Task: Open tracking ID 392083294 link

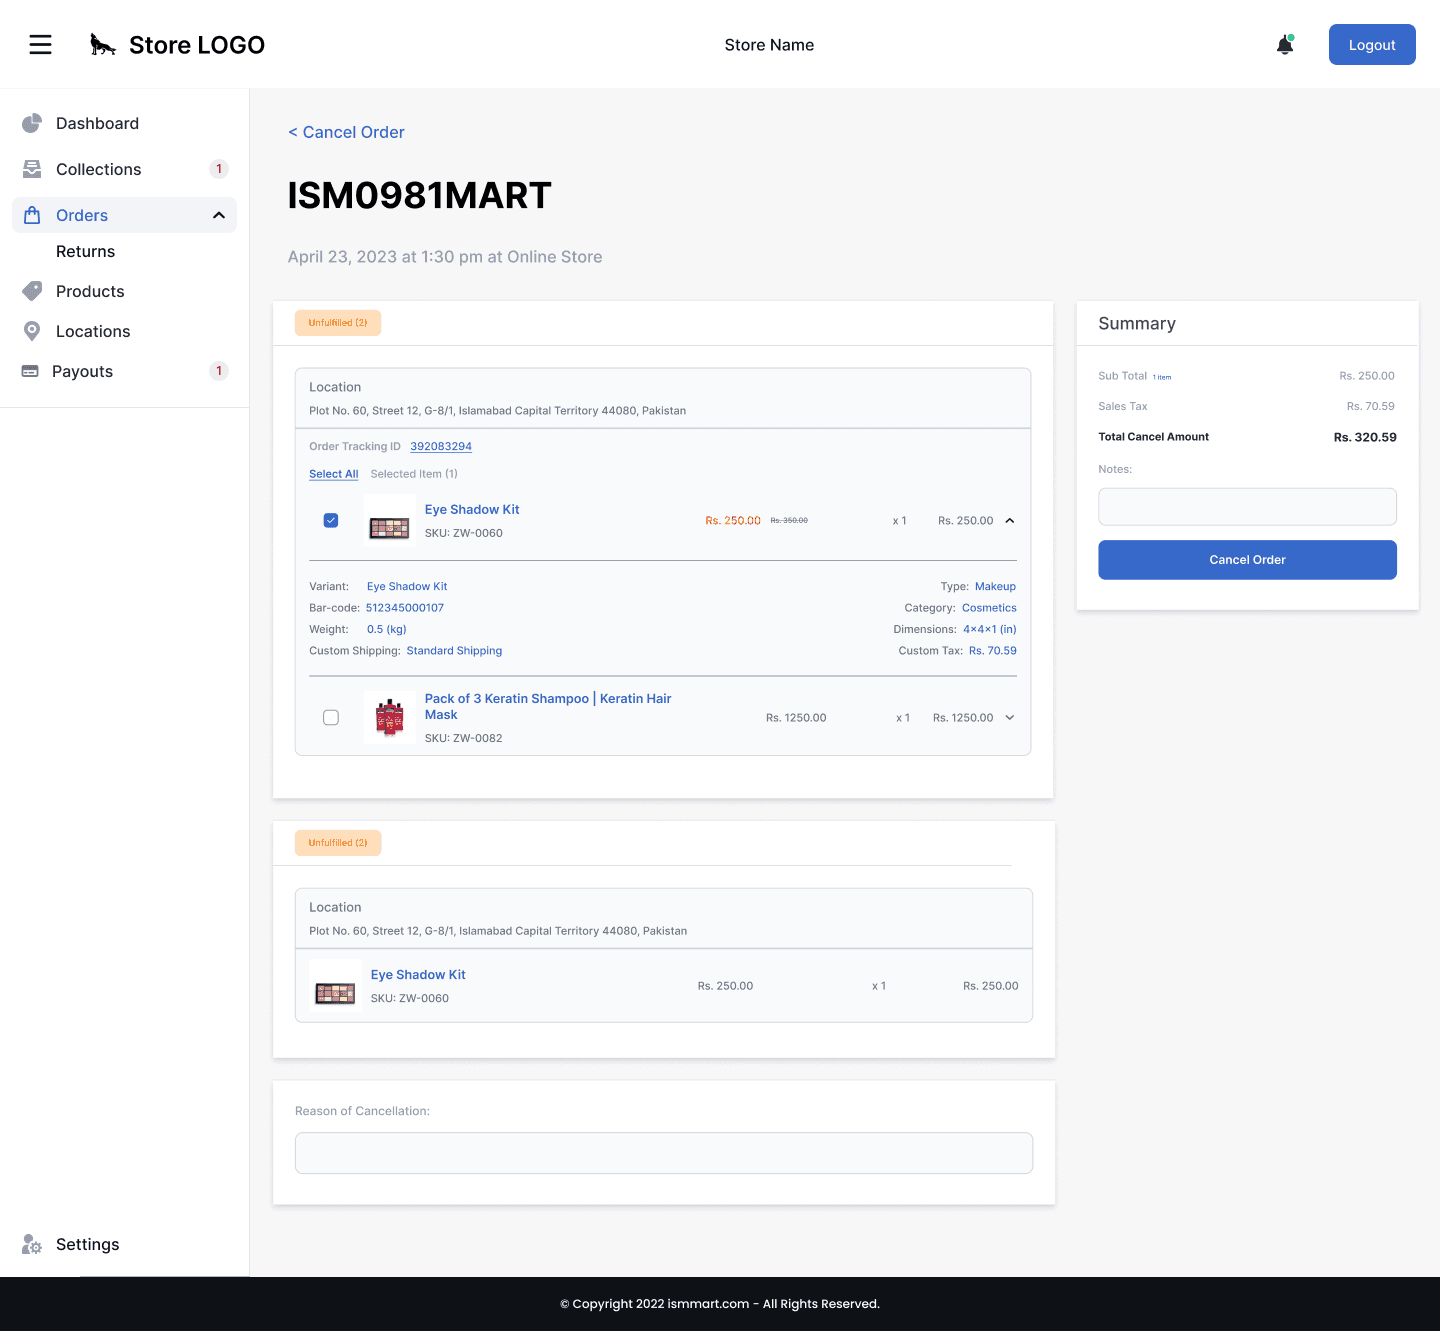Action: [x=441, y=446]
